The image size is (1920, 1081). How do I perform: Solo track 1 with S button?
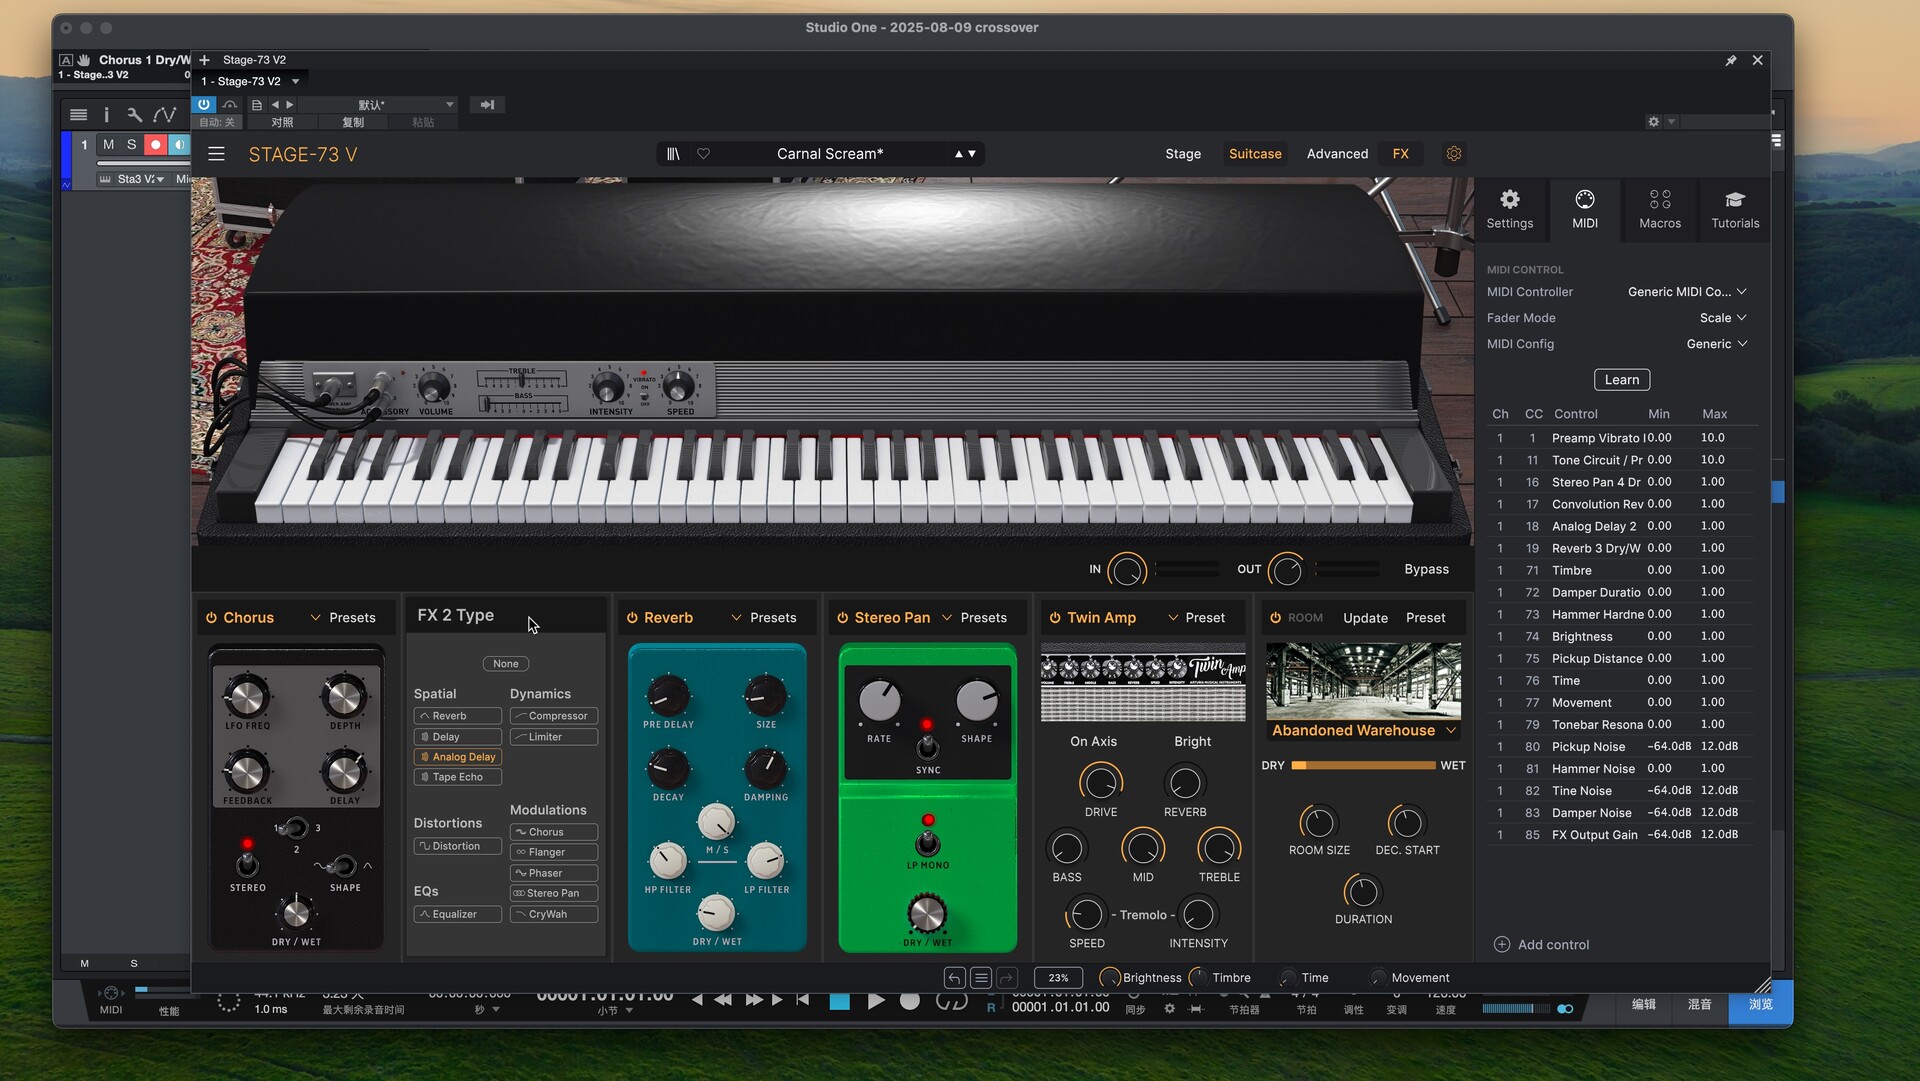[x=131, y=145]
